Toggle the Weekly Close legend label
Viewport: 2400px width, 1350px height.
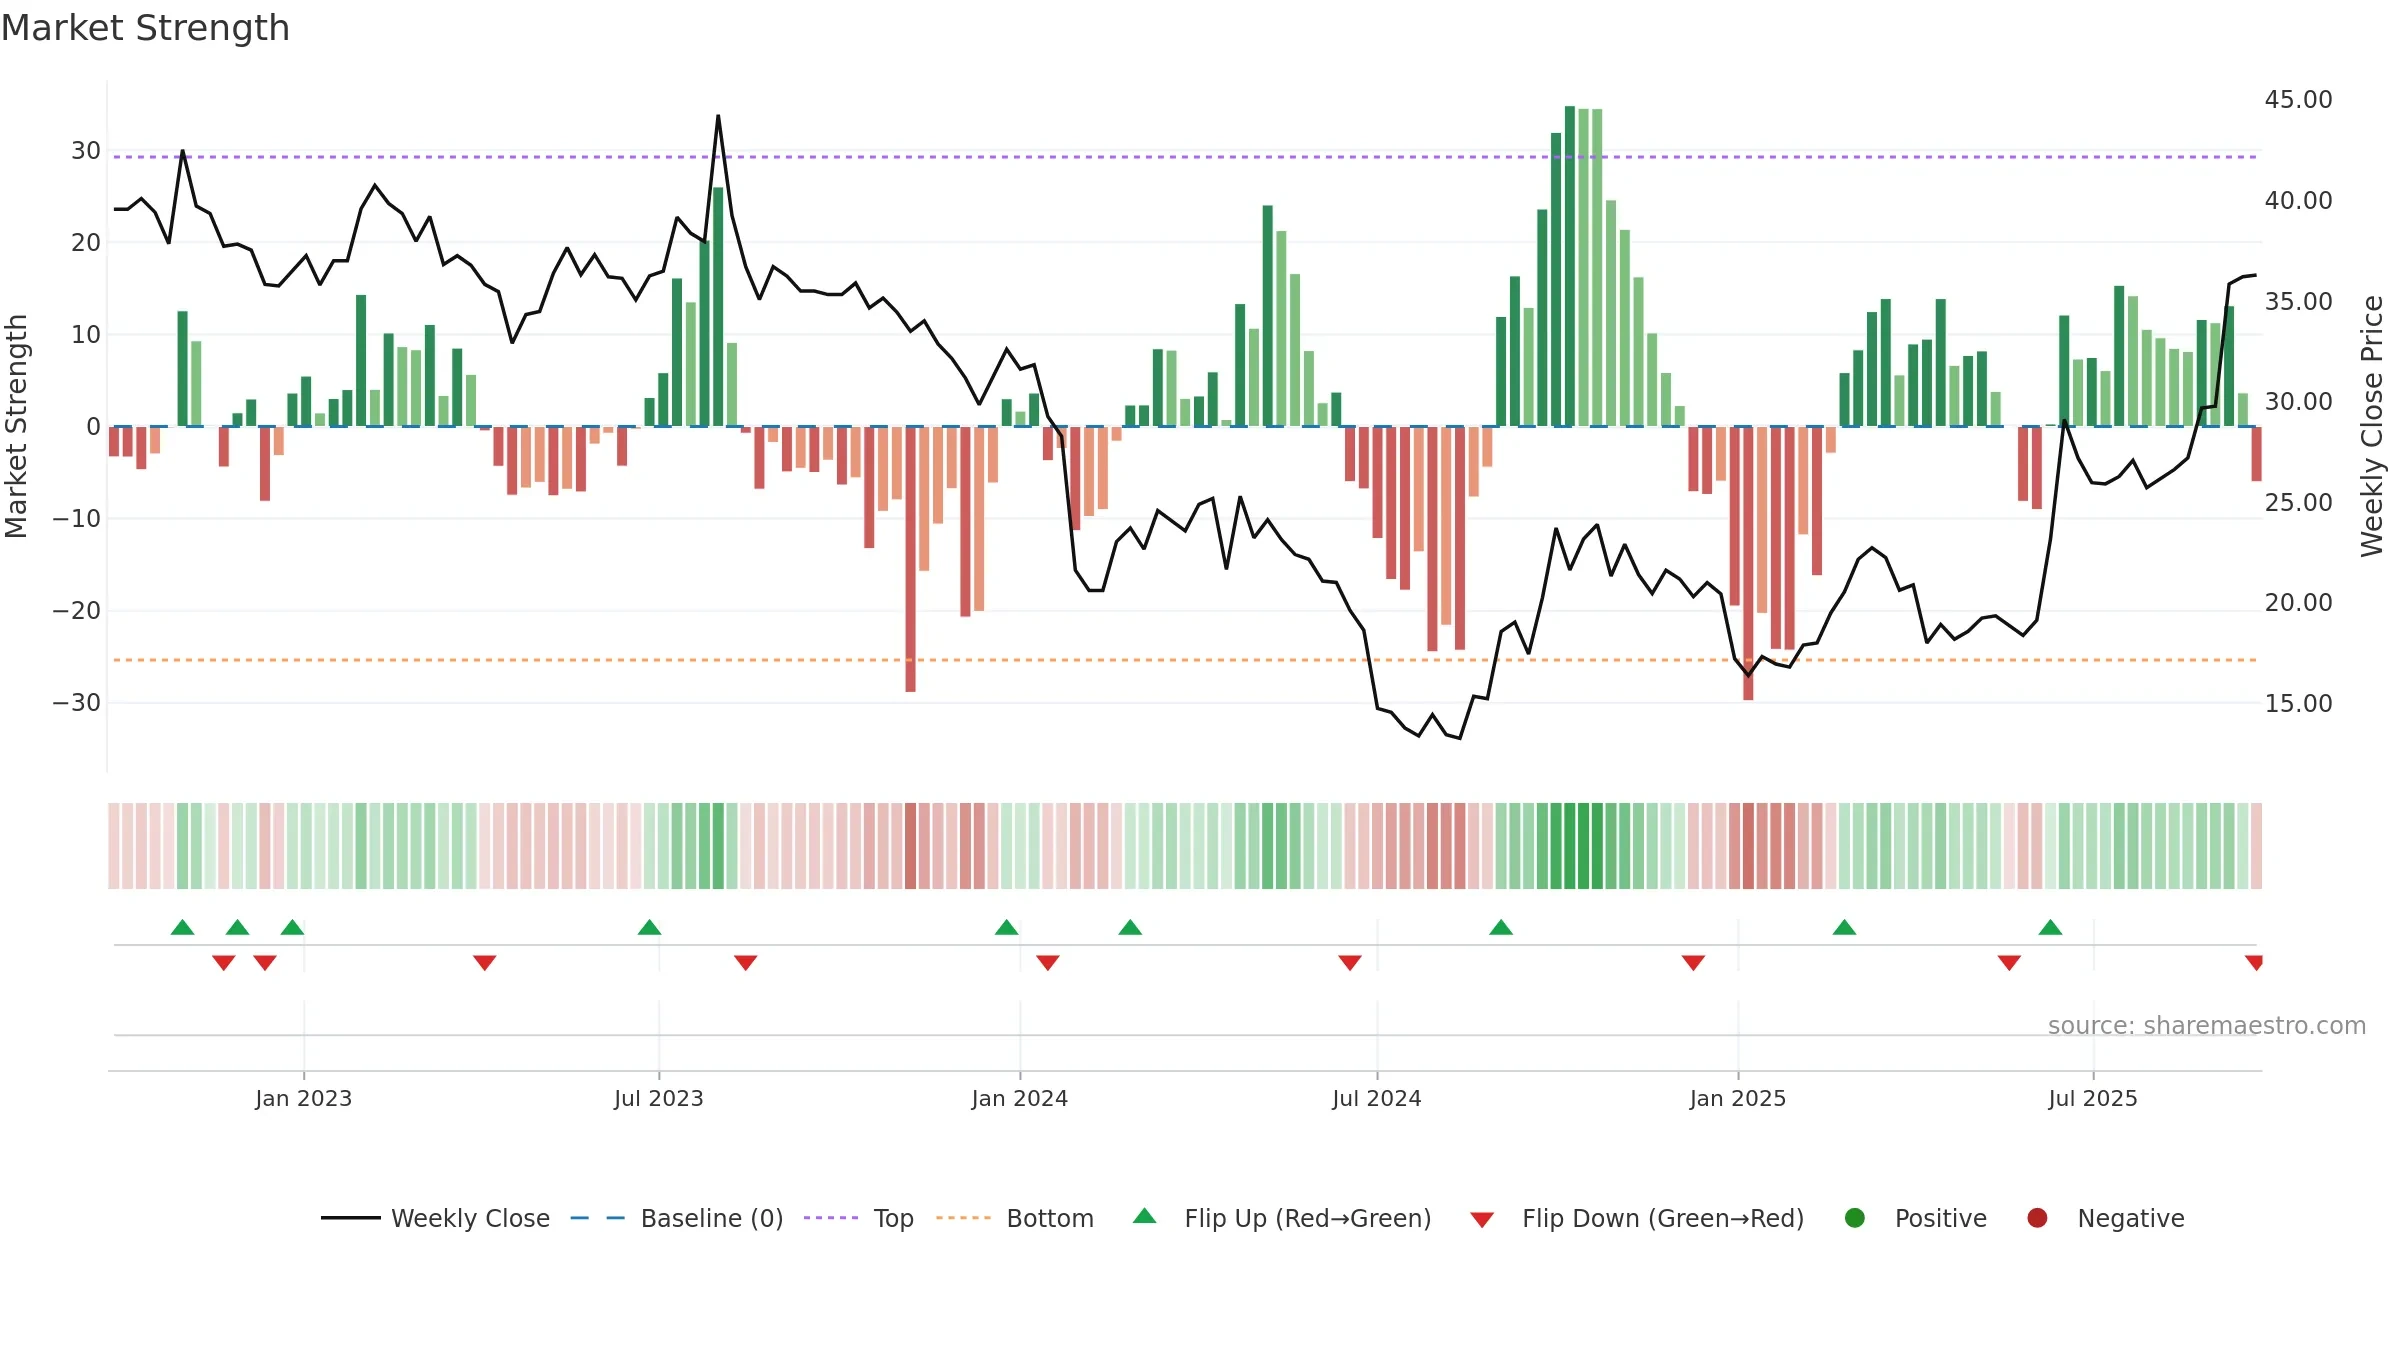coord(470,1218)
